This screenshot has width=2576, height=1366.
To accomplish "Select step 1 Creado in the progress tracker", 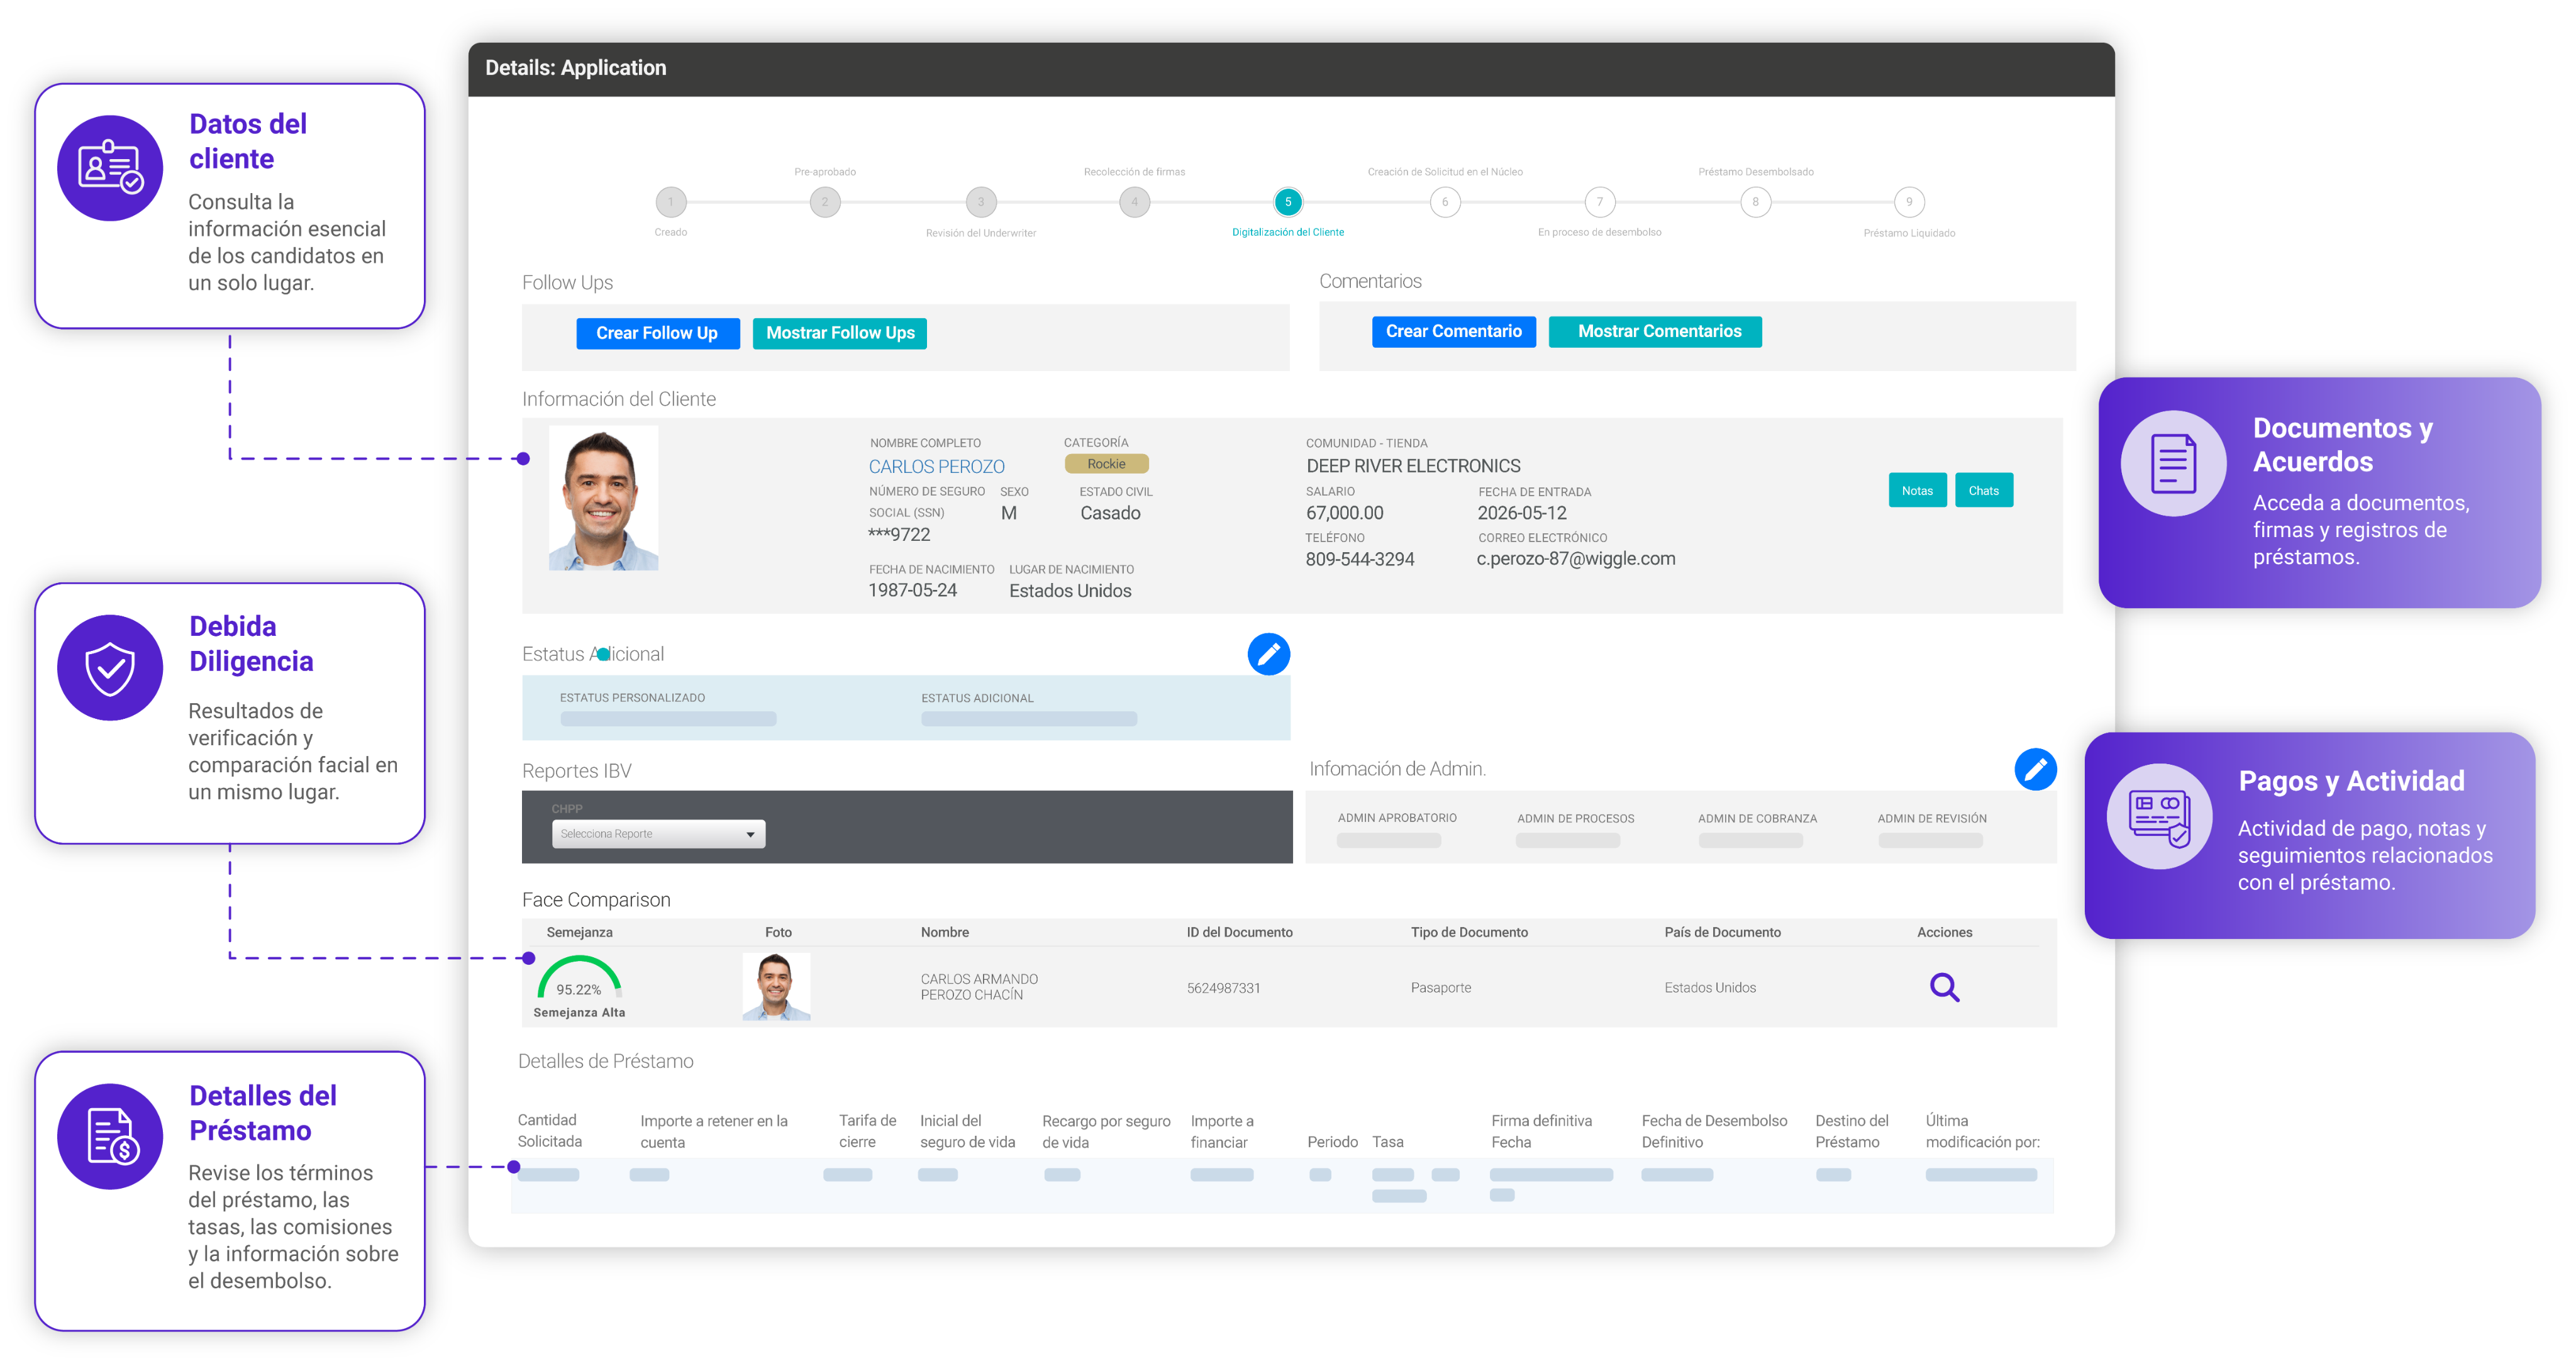I will pos(670,202).
